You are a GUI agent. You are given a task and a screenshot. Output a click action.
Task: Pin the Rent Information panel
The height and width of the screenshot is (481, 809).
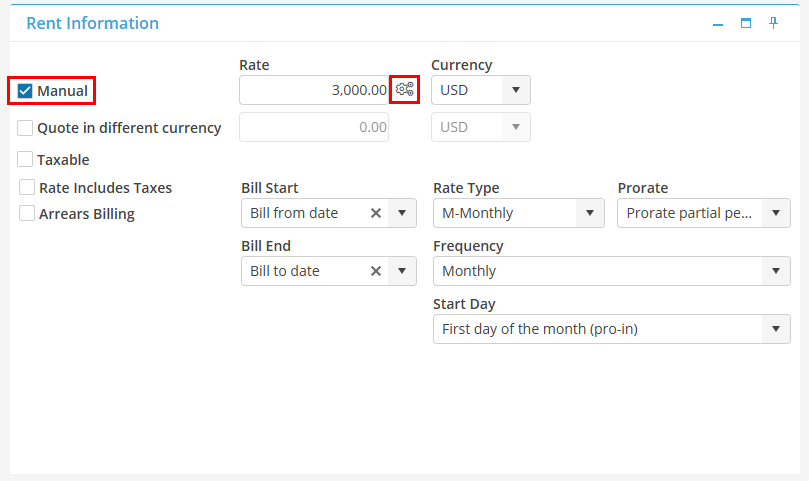tap(774, 23)
